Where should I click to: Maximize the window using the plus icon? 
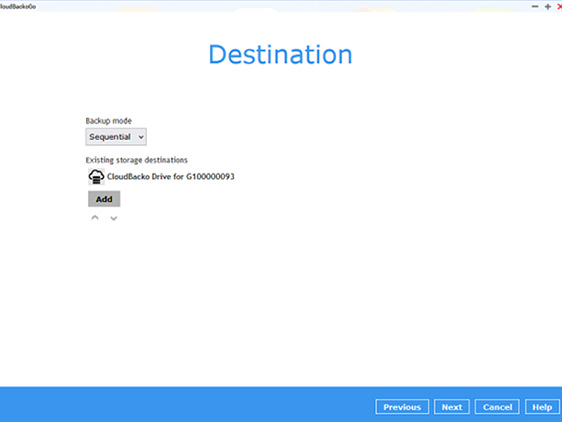tap(548, 6)
